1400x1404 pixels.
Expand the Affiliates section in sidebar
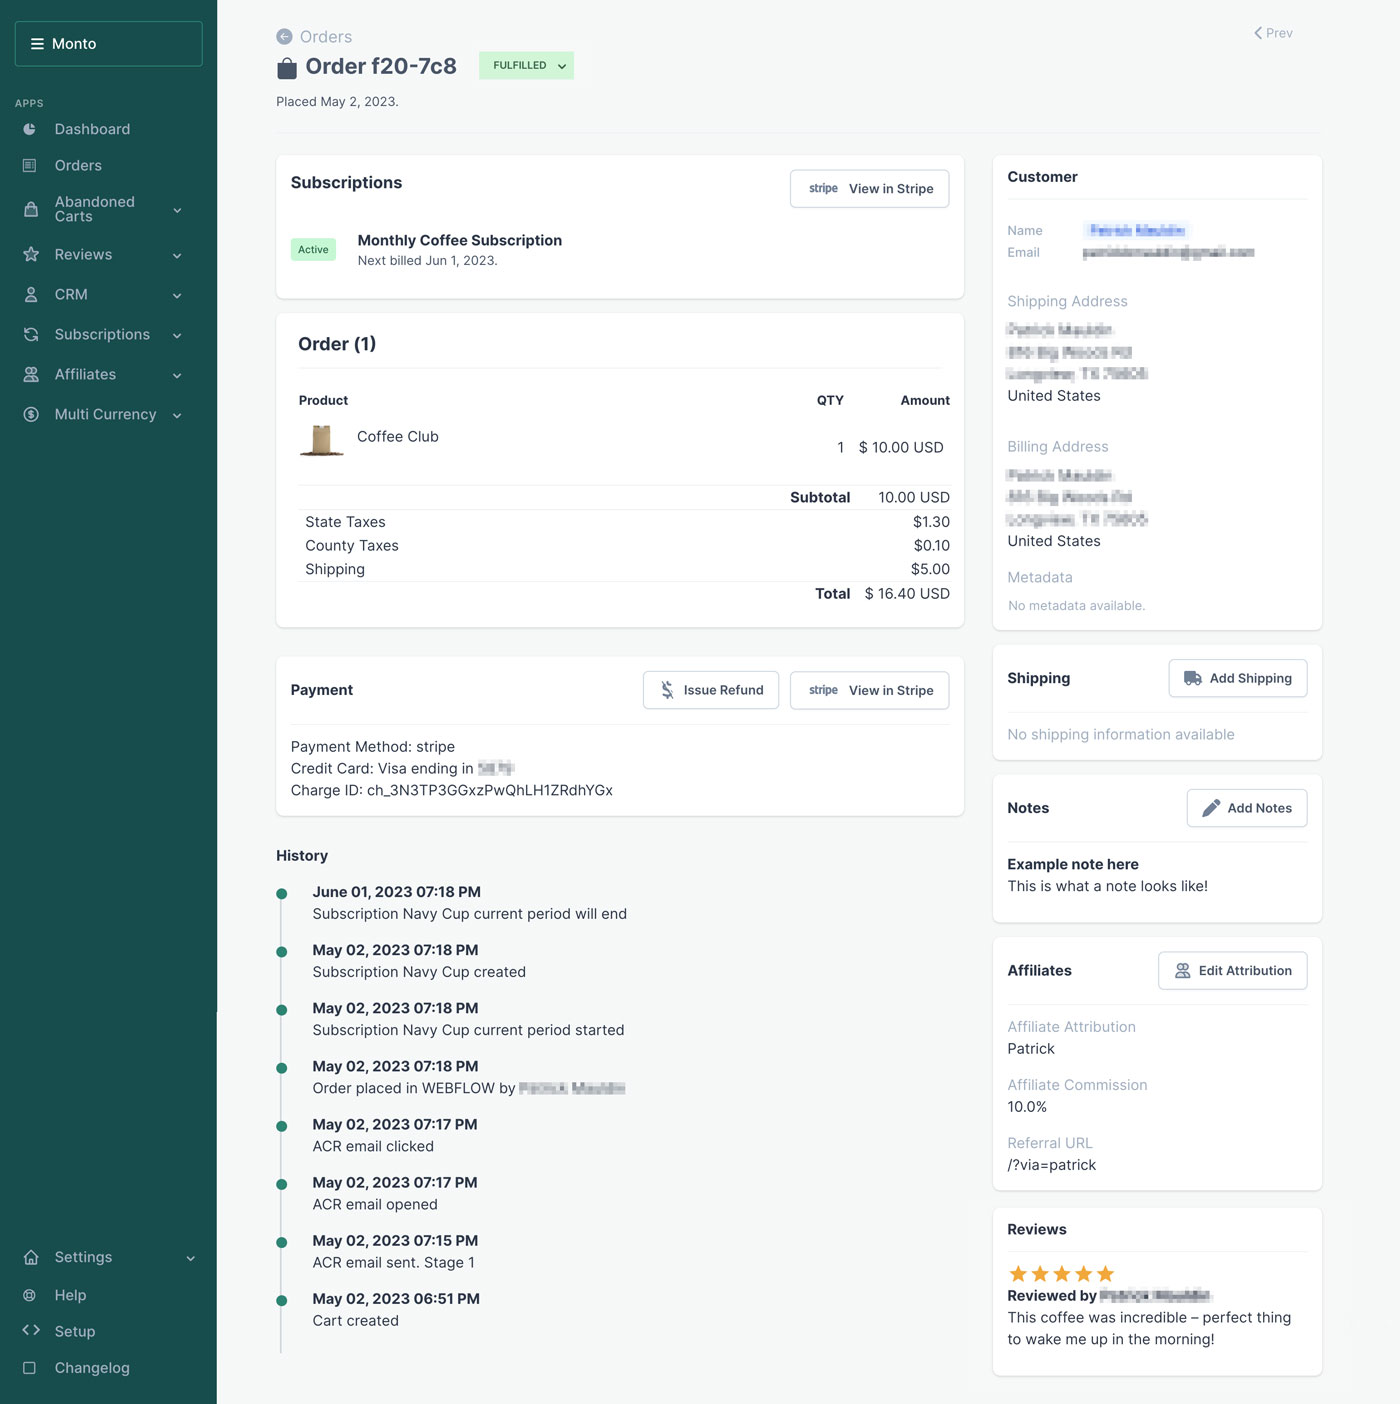(178, 375)
